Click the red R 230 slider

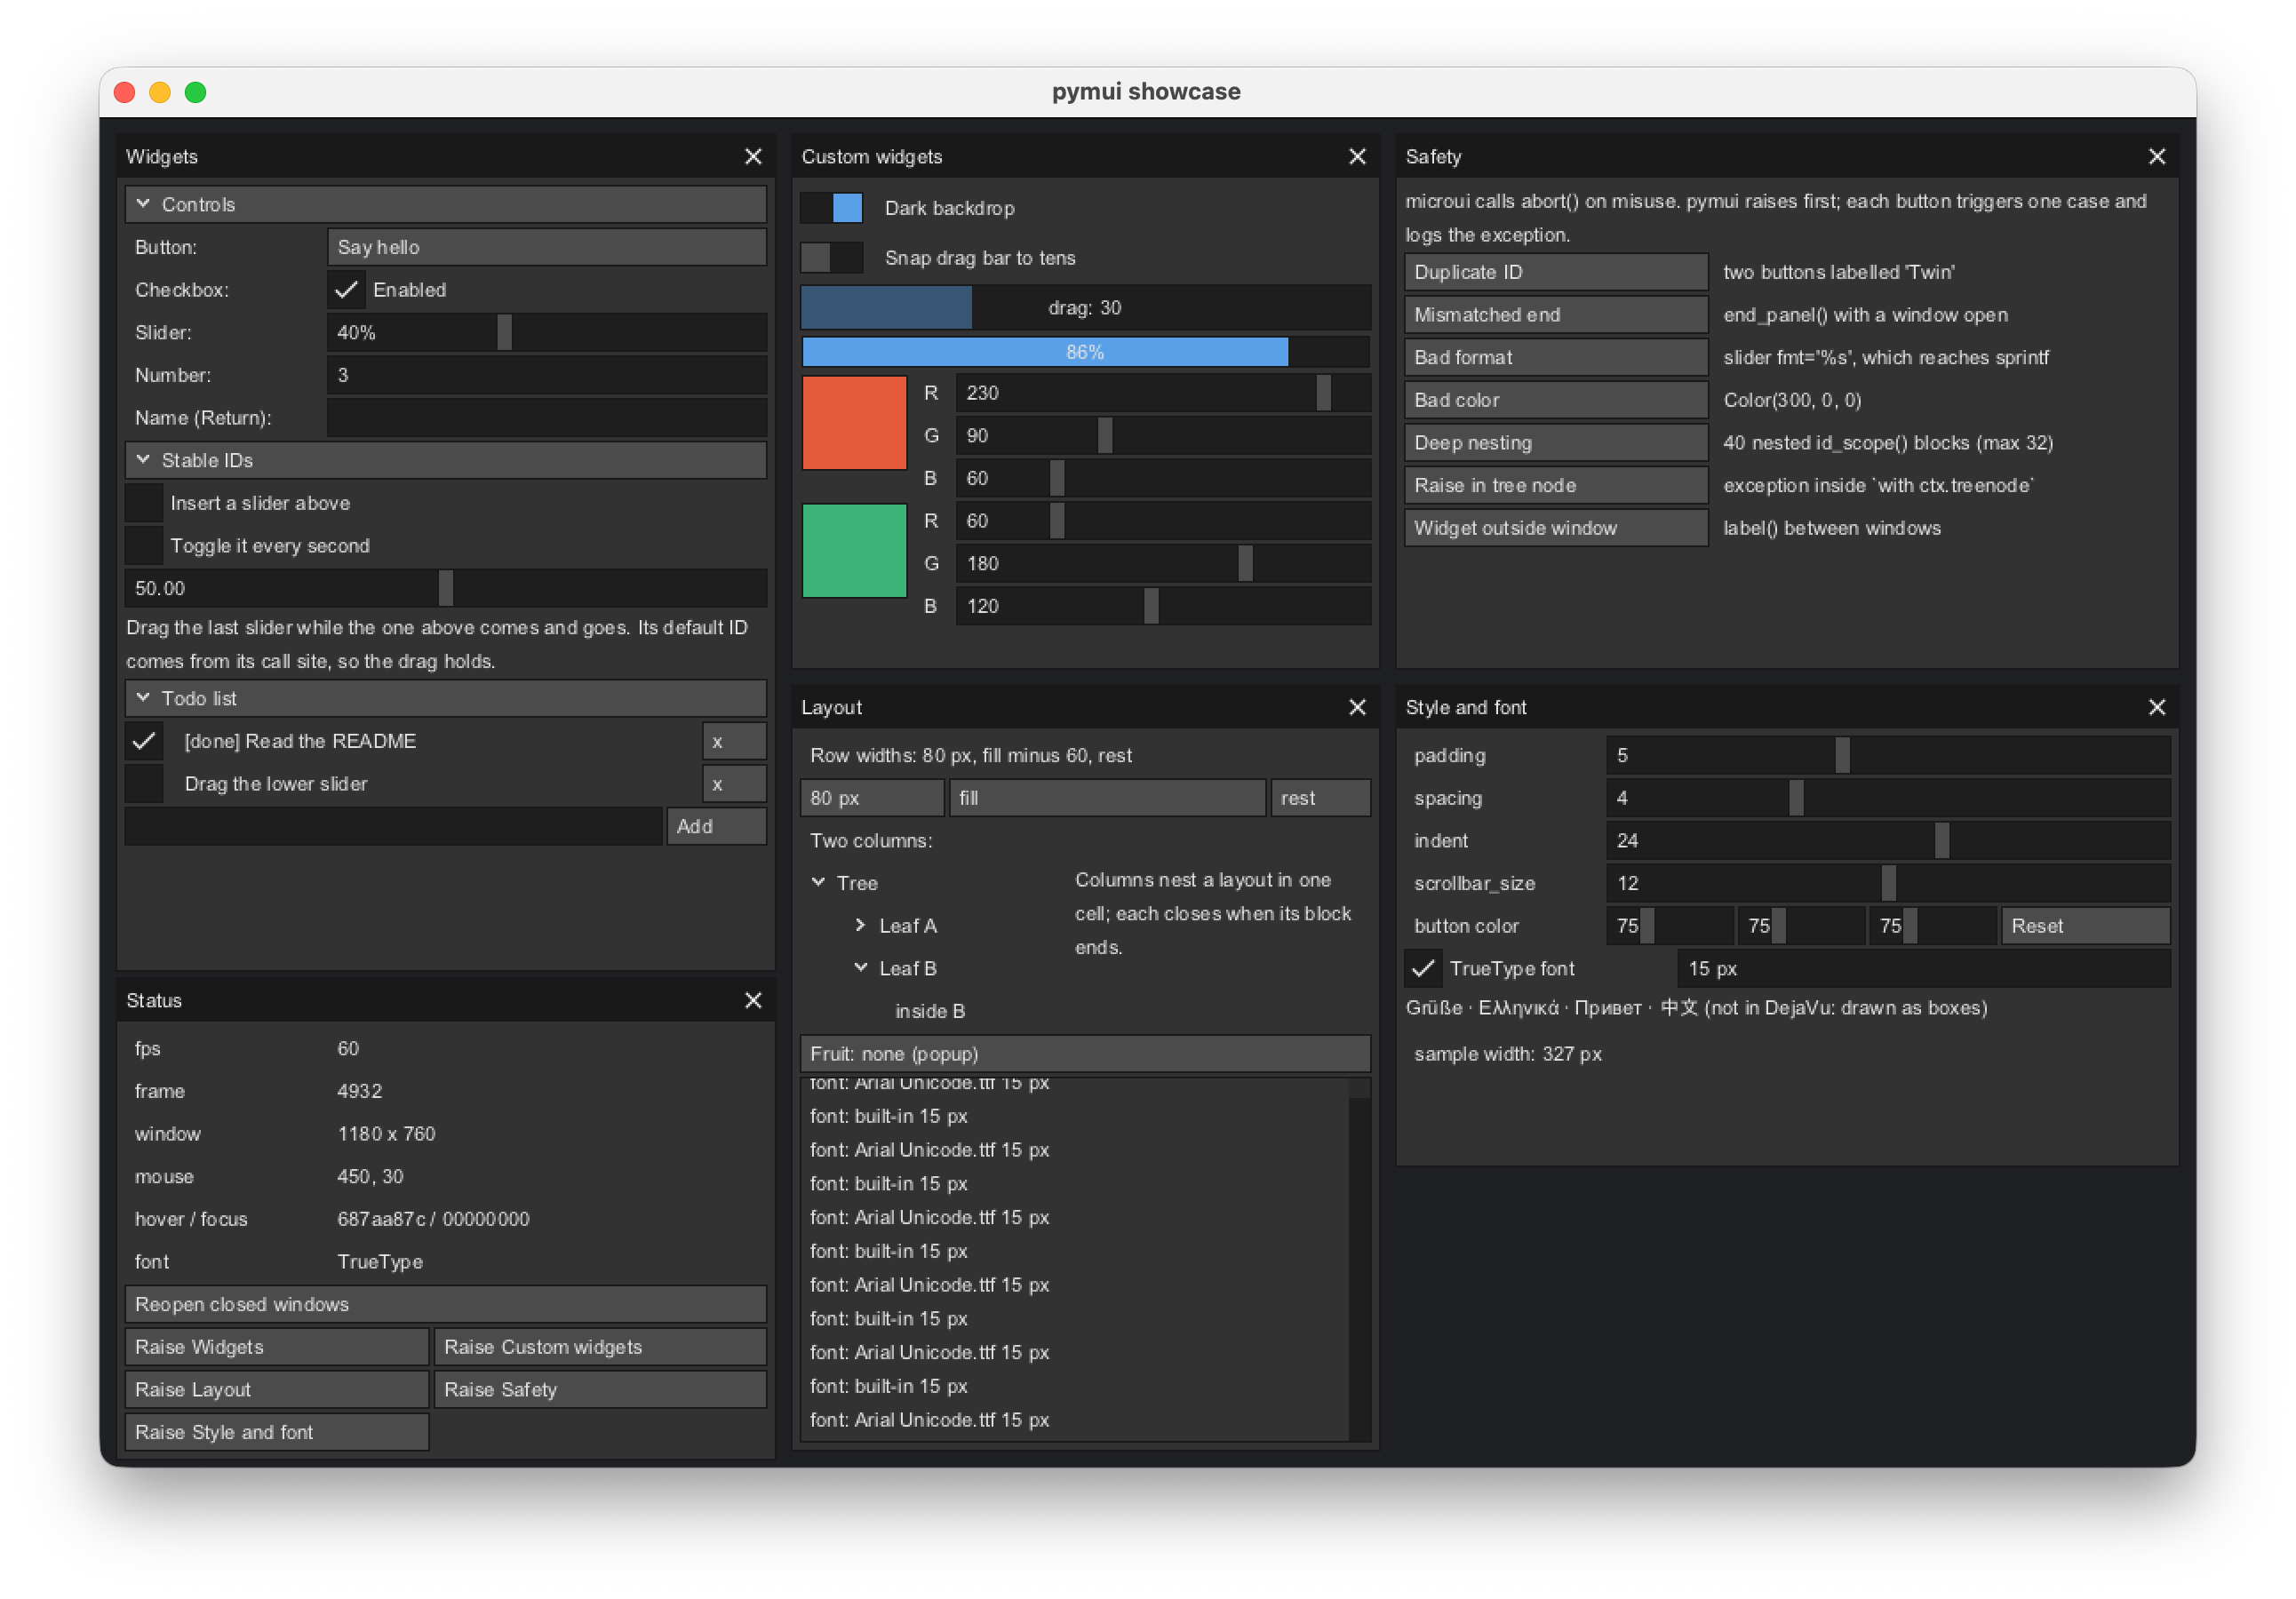tap(1163, 394)
